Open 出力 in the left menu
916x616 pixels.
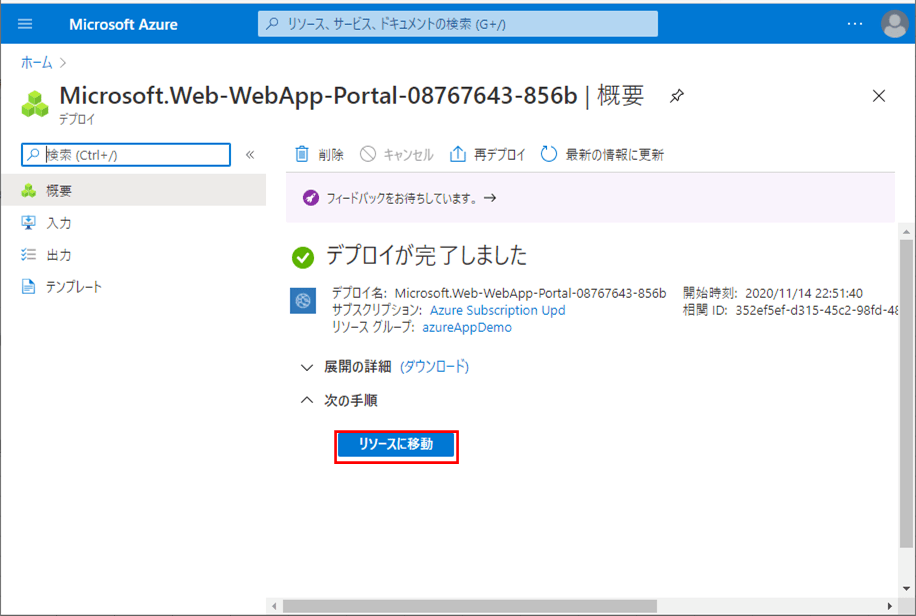[x=59, y=255]
